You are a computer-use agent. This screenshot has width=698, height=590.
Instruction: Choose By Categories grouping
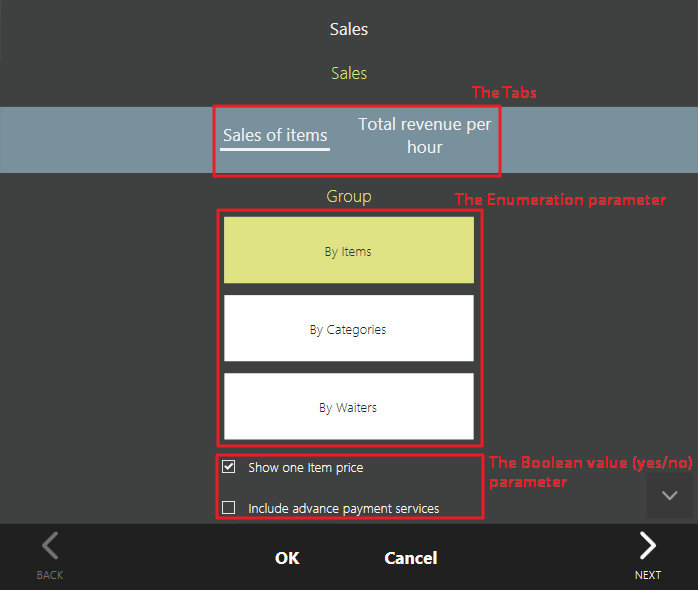pos(348,329)
